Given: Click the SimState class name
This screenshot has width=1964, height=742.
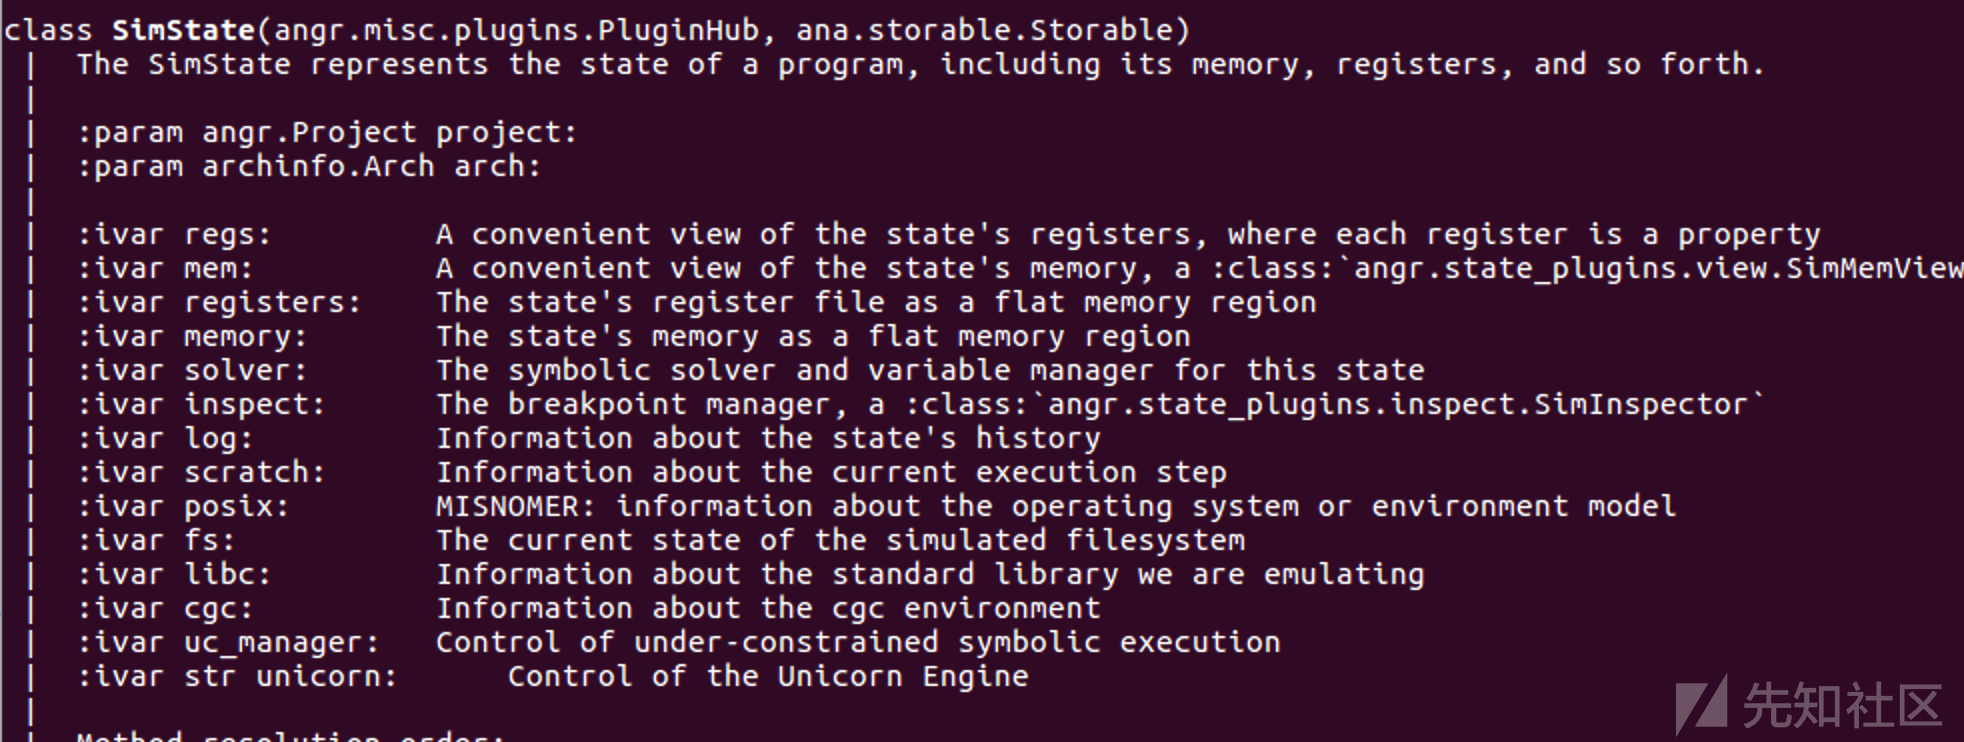Looking at the screenshot, I should coord(184,30).
